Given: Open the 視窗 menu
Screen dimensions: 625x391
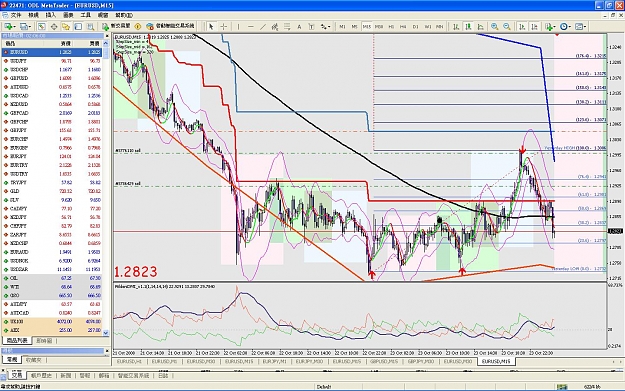Looking at the screenshot, I should pos(103,15).
